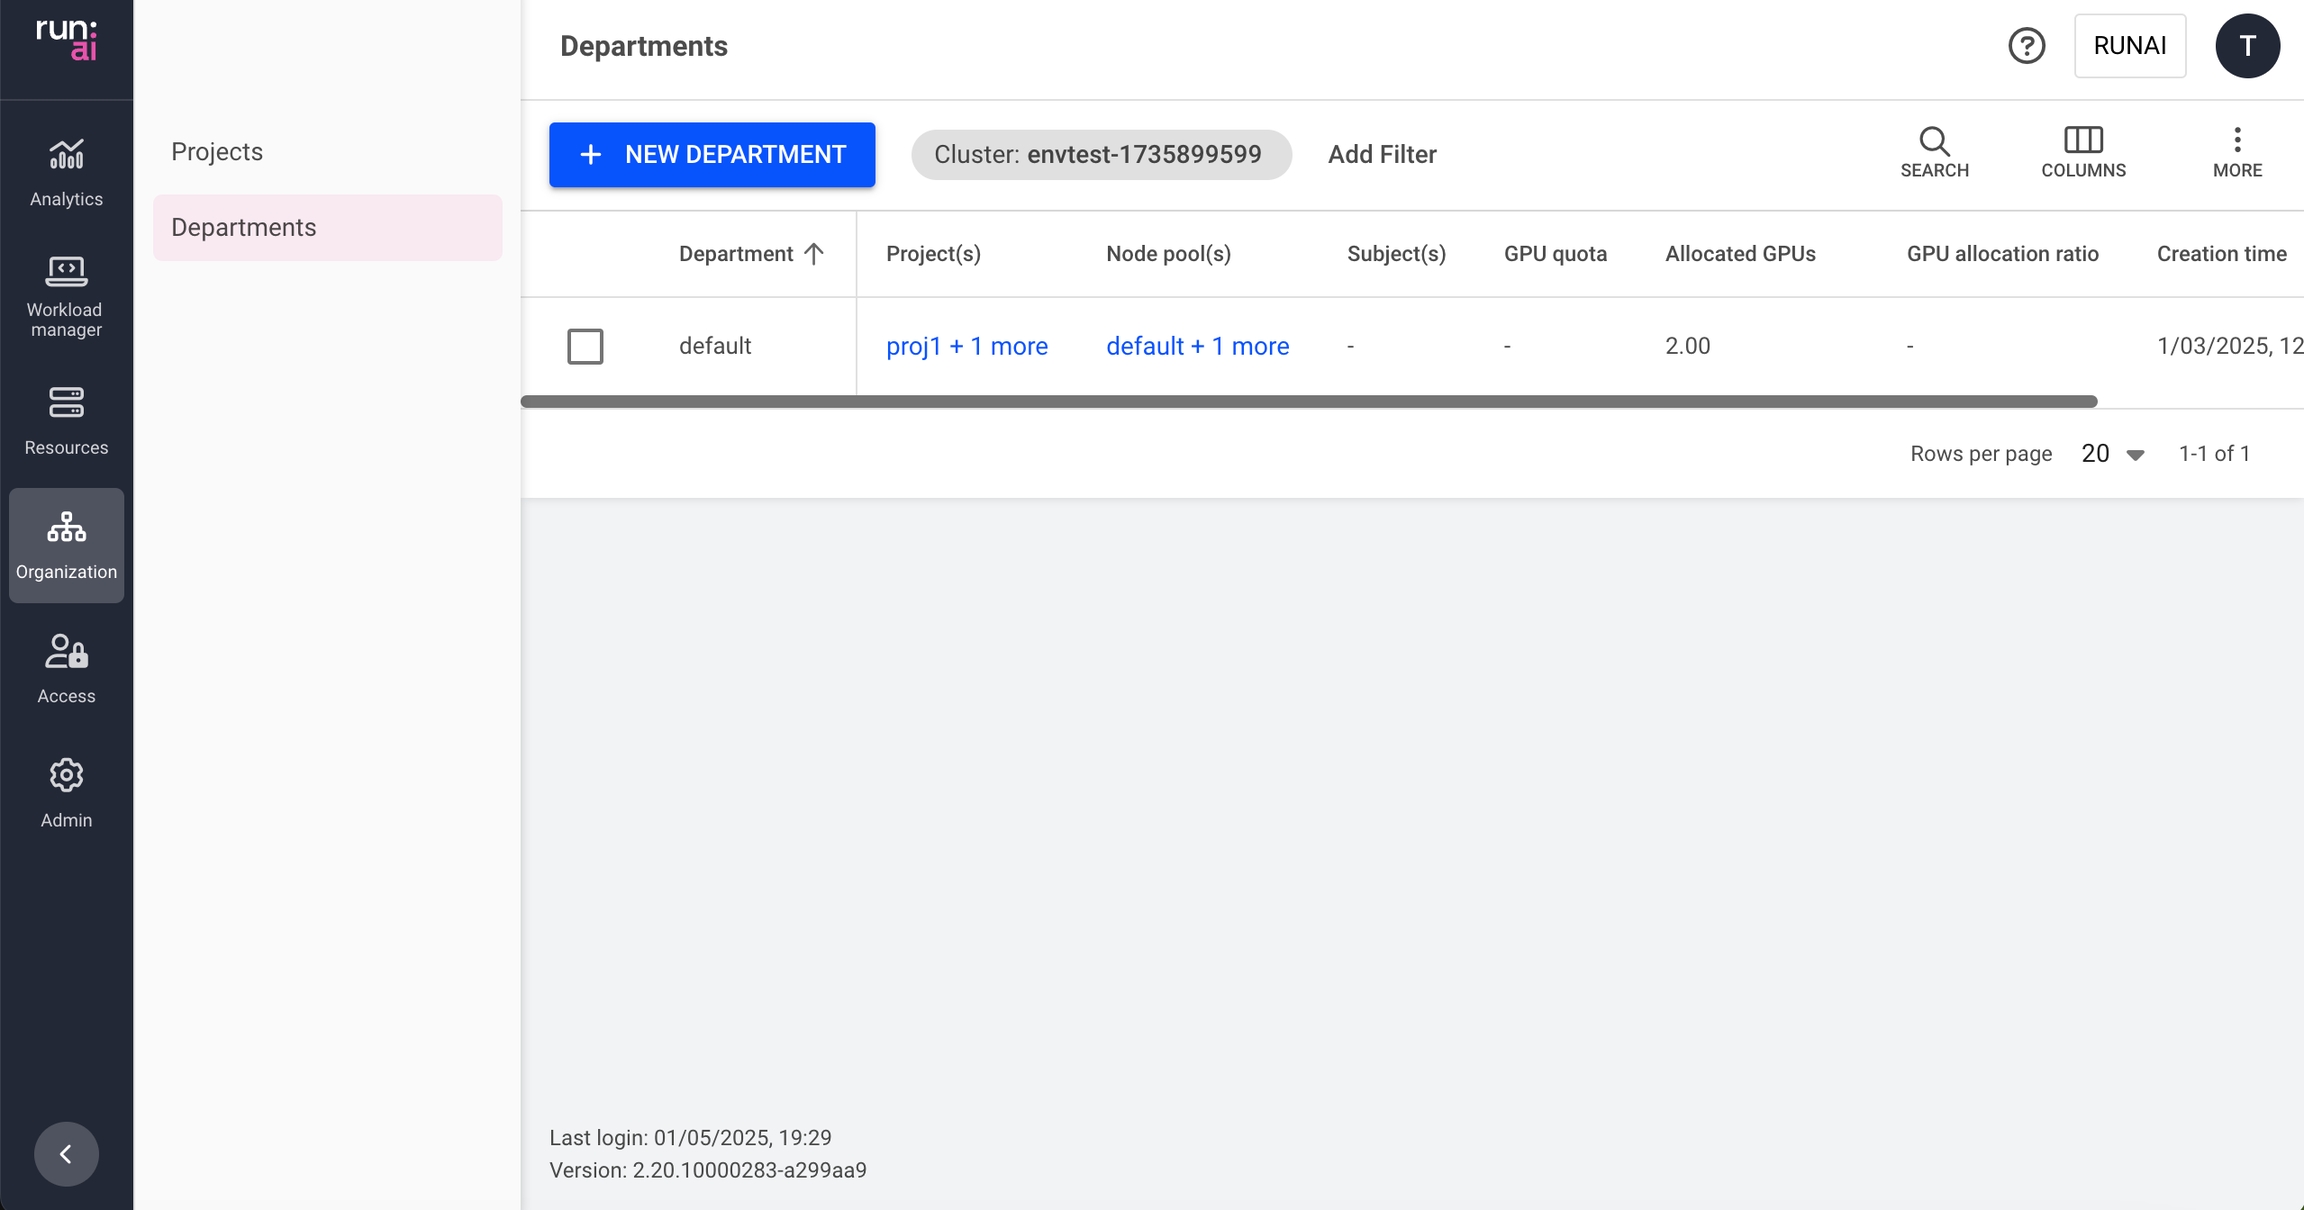
Task: Open the More three-dots menu
Action: [x=2237, y=140]
